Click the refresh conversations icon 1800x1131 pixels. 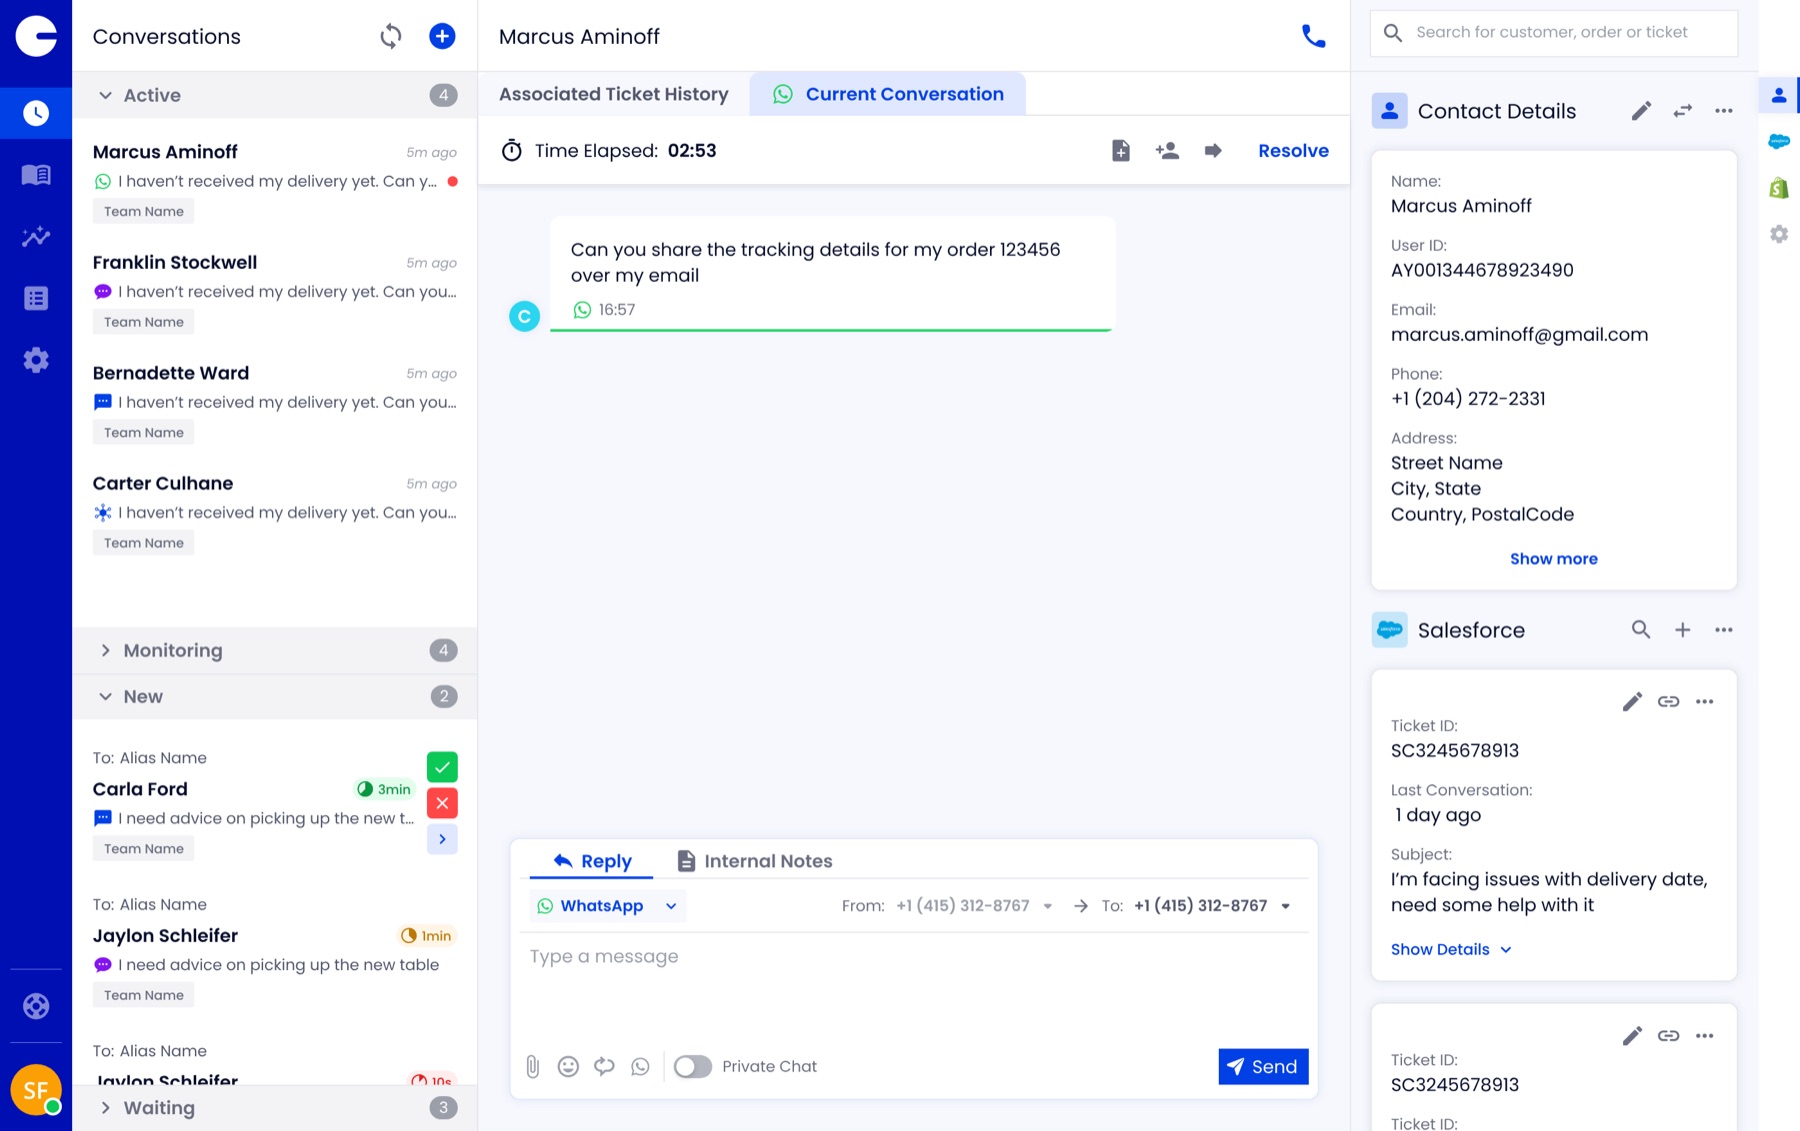pyautogui.click(x=391, y=36)
